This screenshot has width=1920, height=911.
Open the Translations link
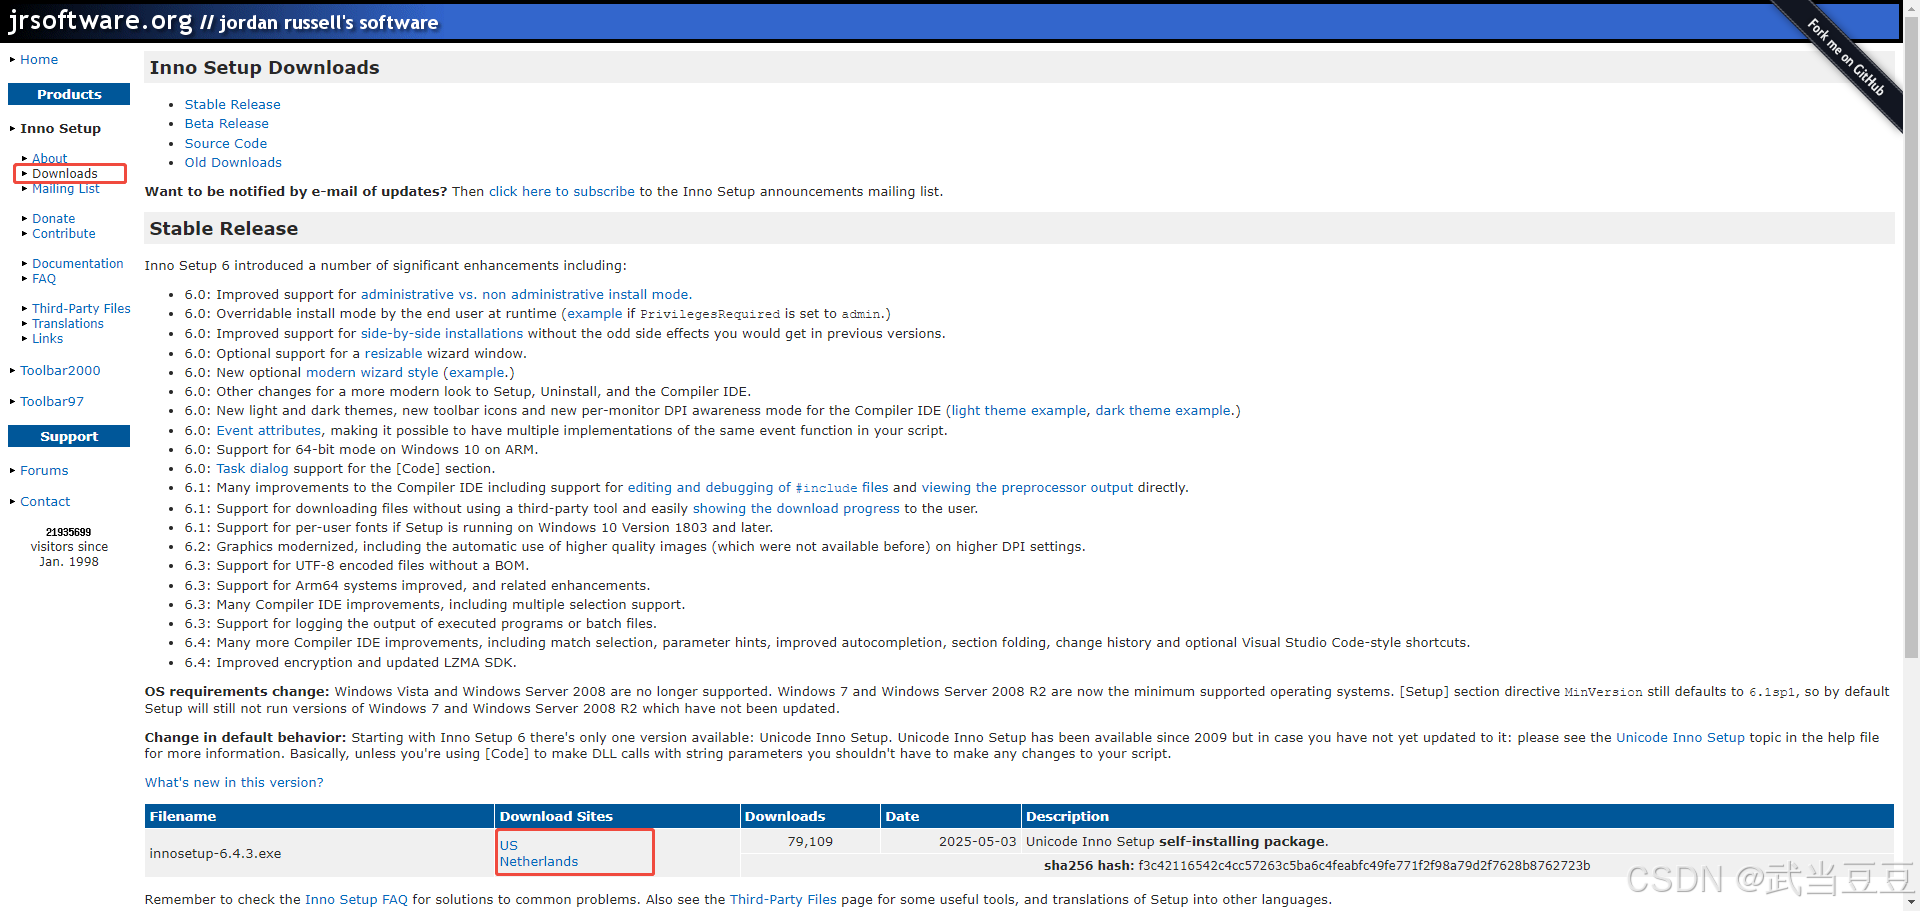point(68,324)
